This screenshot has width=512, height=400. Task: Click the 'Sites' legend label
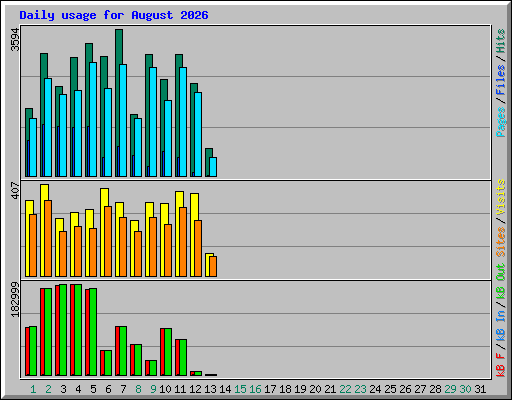point(501,242)
